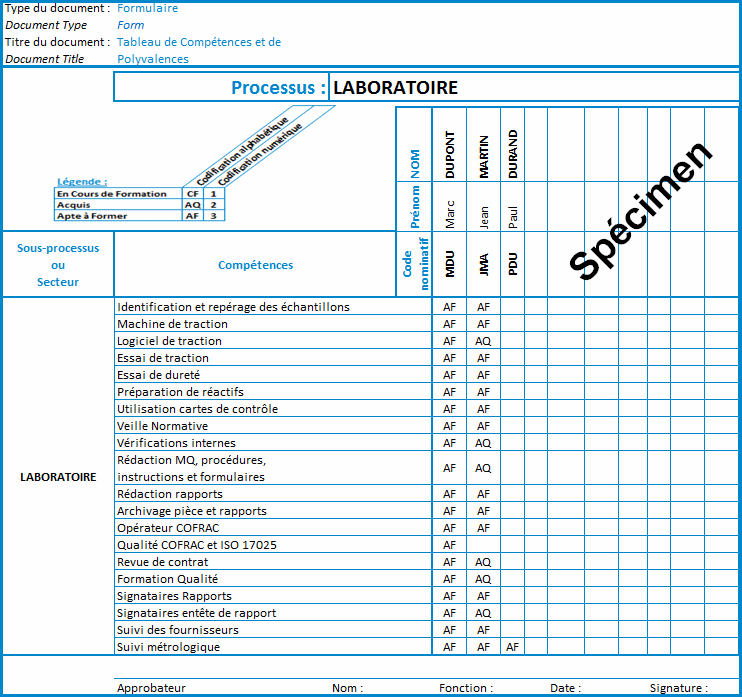Select the 'Essai de traction' row
The width and height of the screenshot is (742, 697).
(x=273, y=358)
